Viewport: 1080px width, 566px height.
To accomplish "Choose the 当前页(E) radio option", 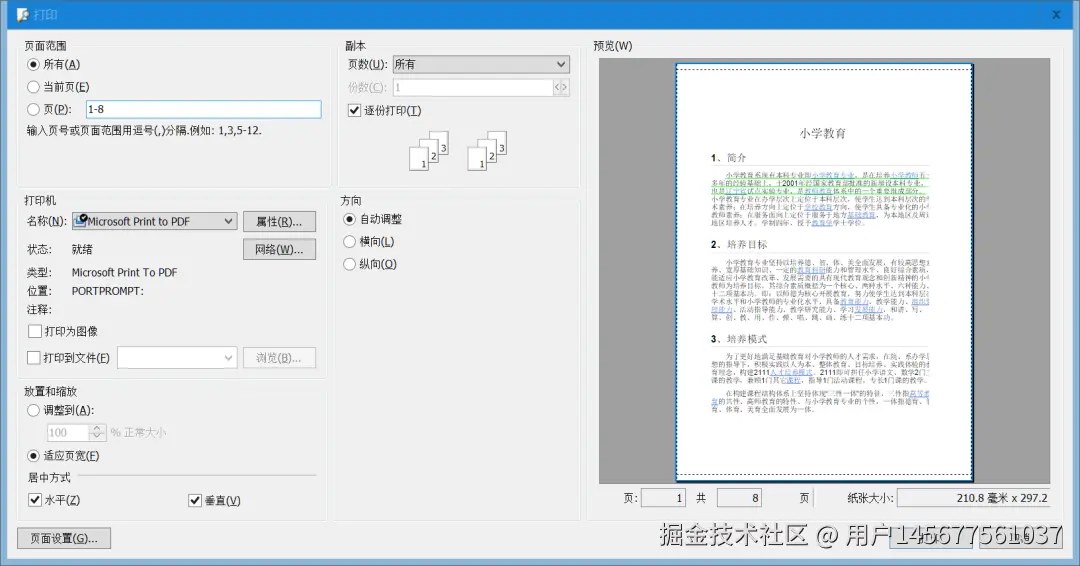I will tap(33, 87).
